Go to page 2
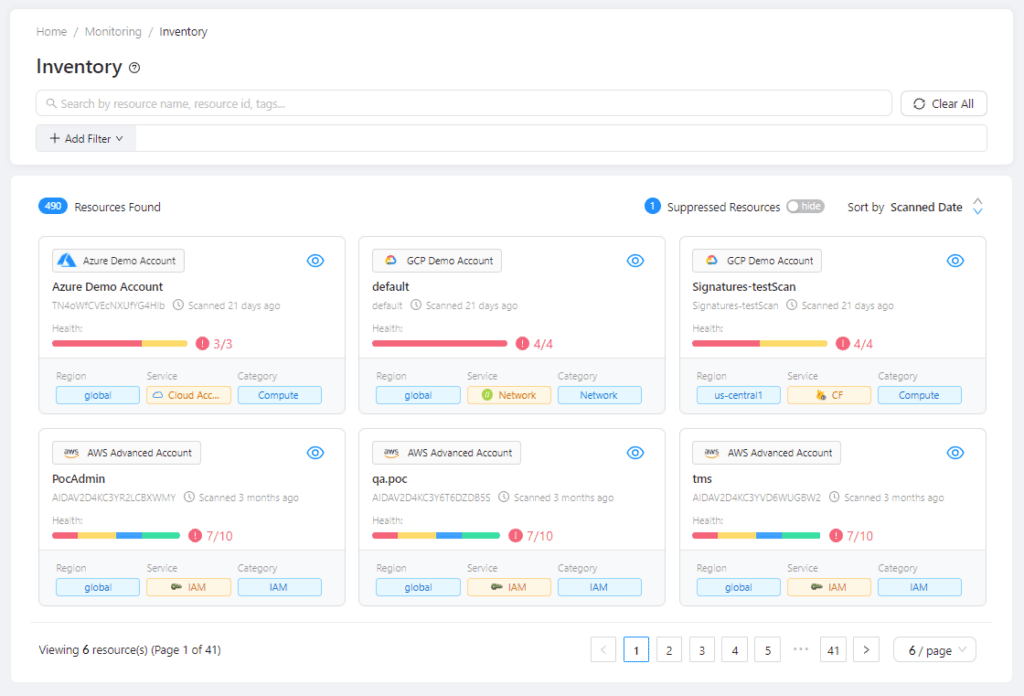Viewport: 1024px width, 696px height. (x=669, y=650)
